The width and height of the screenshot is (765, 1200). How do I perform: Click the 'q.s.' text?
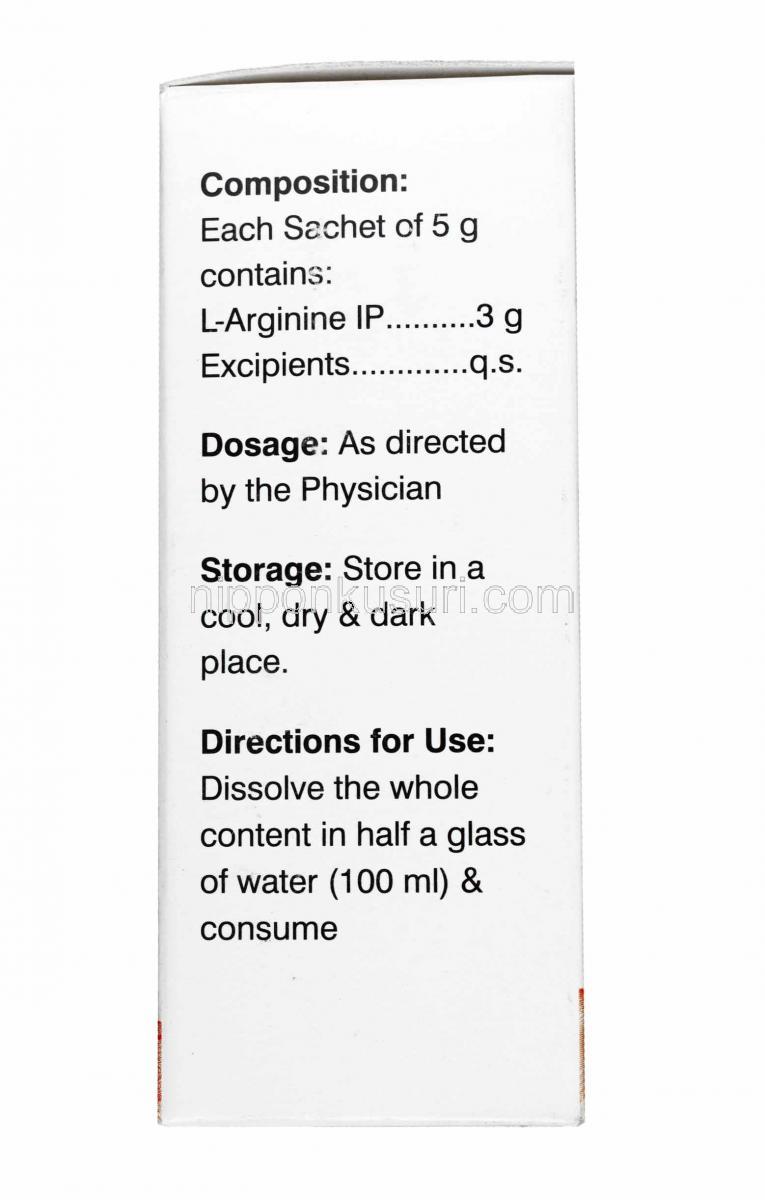[x=497, y=367]
